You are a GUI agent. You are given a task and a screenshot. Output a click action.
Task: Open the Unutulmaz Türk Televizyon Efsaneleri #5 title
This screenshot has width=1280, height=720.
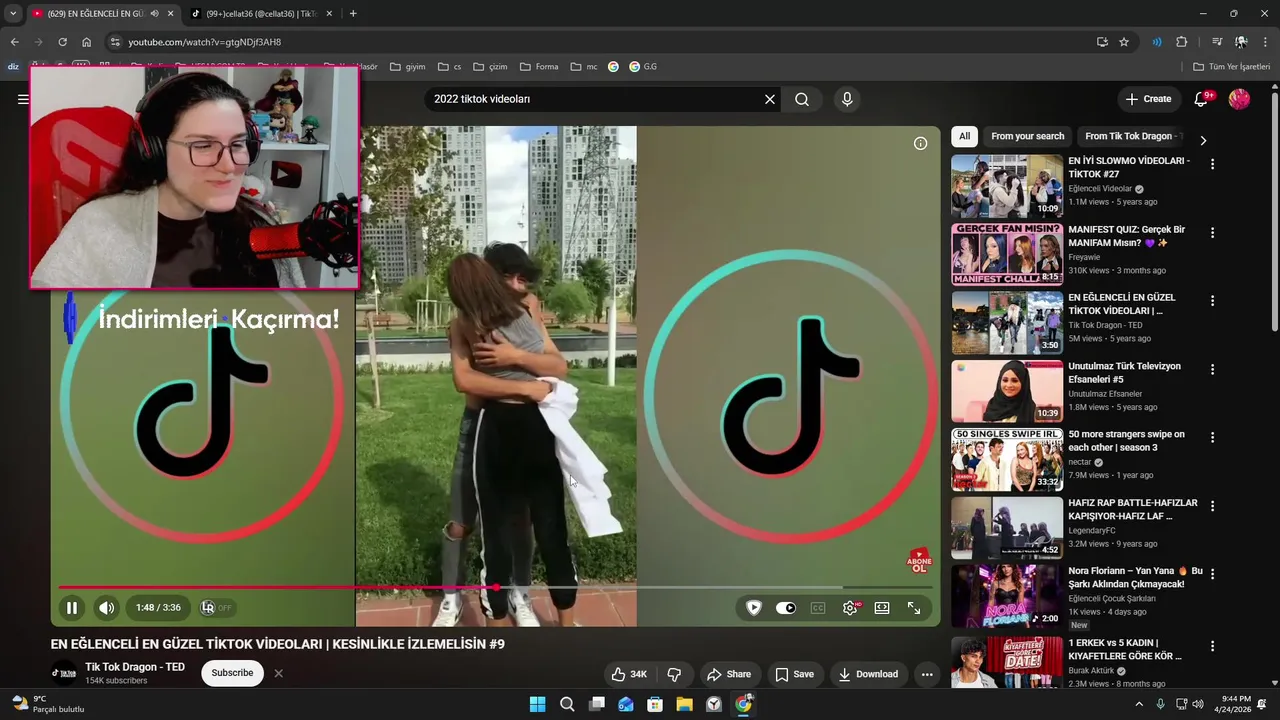1124,373
